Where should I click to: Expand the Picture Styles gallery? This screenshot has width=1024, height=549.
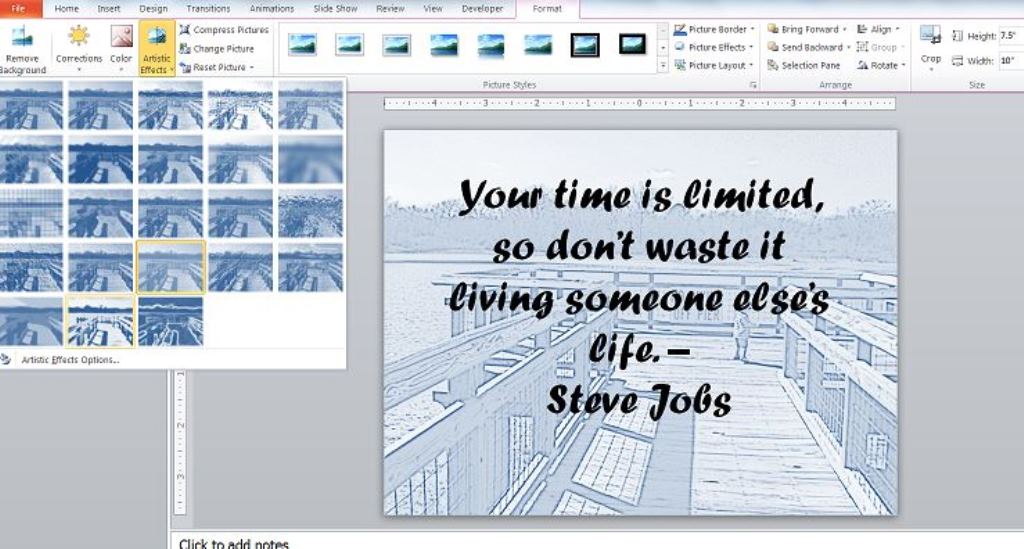tap(662, 65)
